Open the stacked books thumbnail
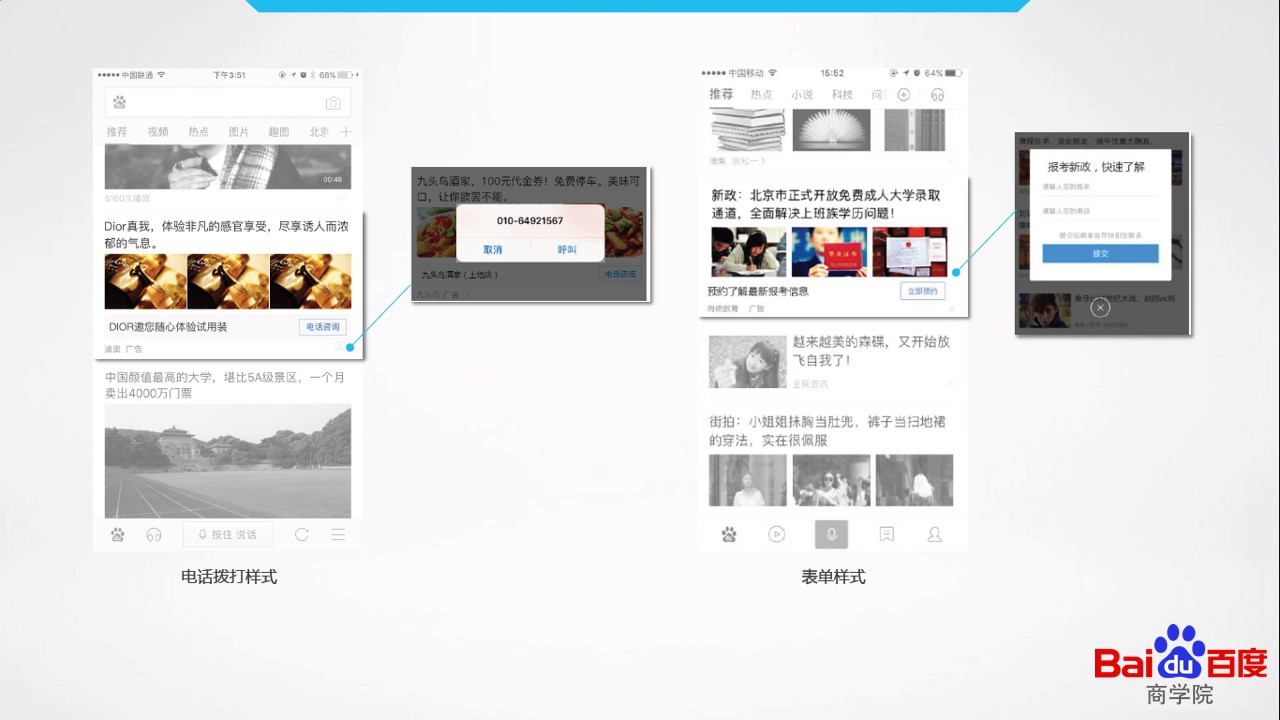This screenshot has height=720, width=1280. [746, 131]
